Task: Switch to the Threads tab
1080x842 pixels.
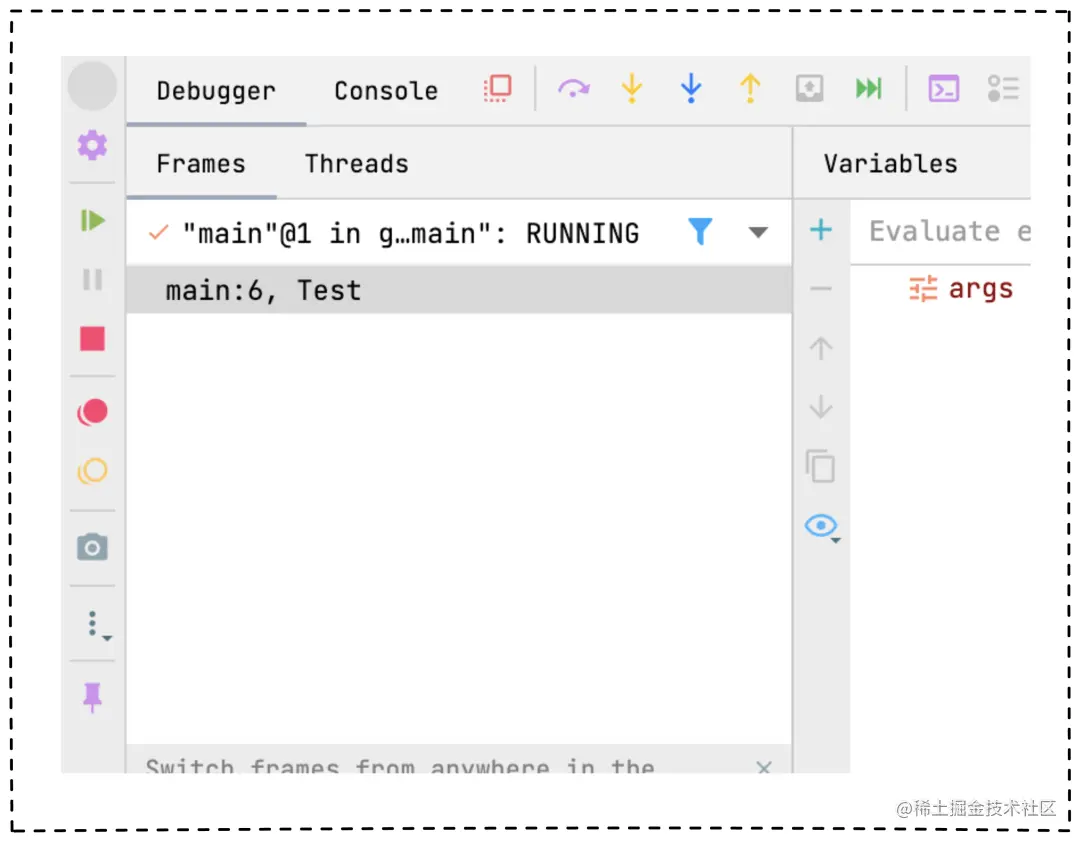Action: coord(356,164)
